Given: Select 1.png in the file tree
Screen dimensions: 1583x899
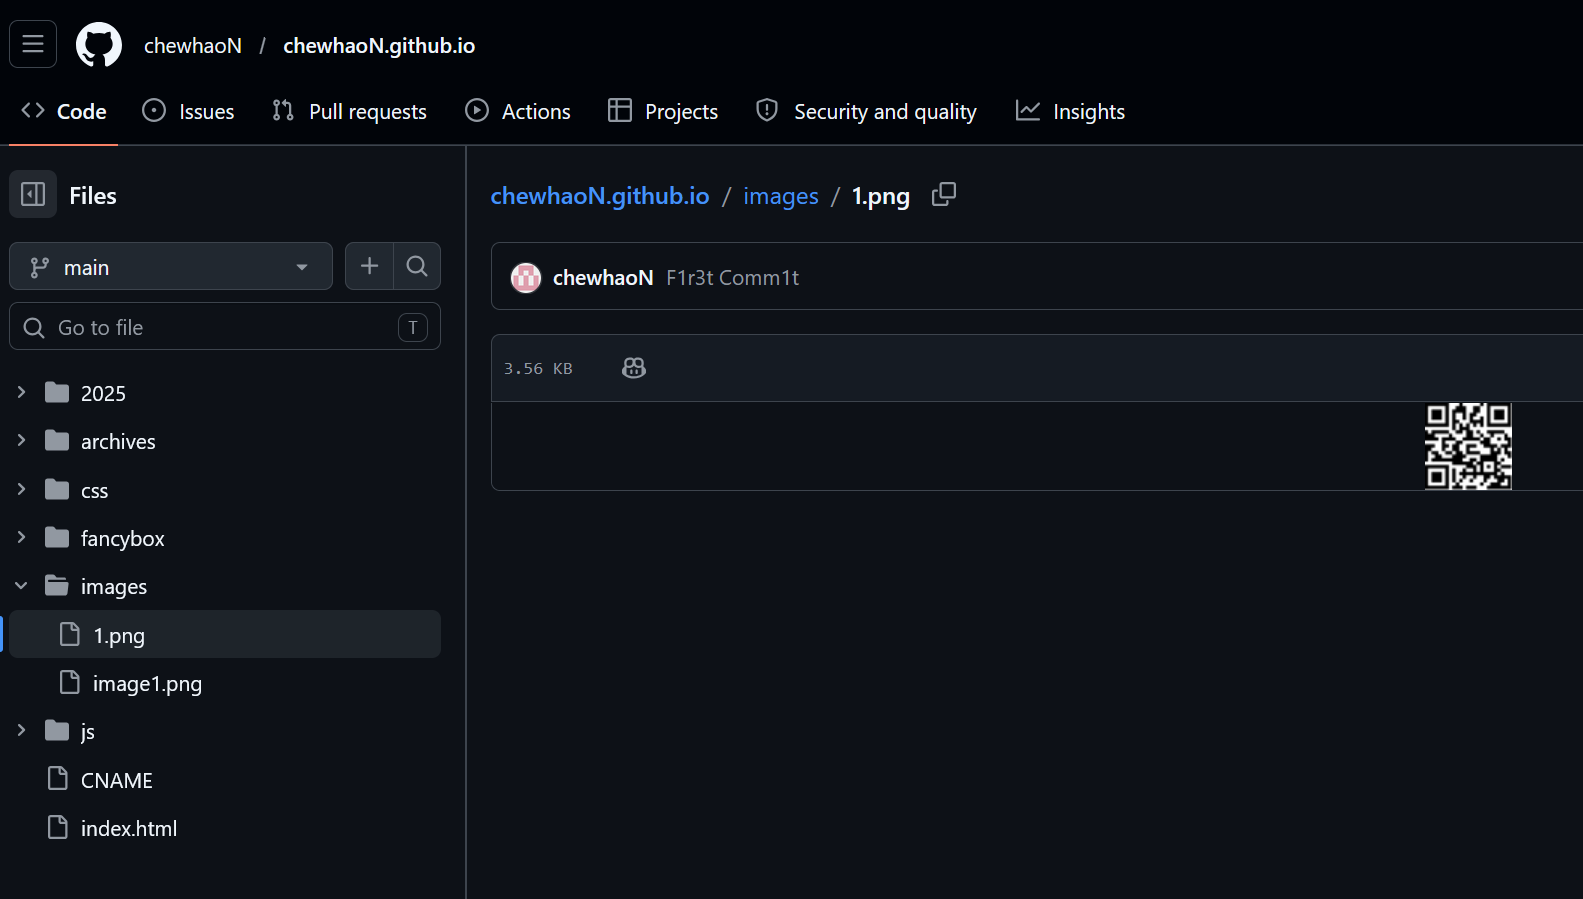Looking at the screenshot, I should 225,634.
